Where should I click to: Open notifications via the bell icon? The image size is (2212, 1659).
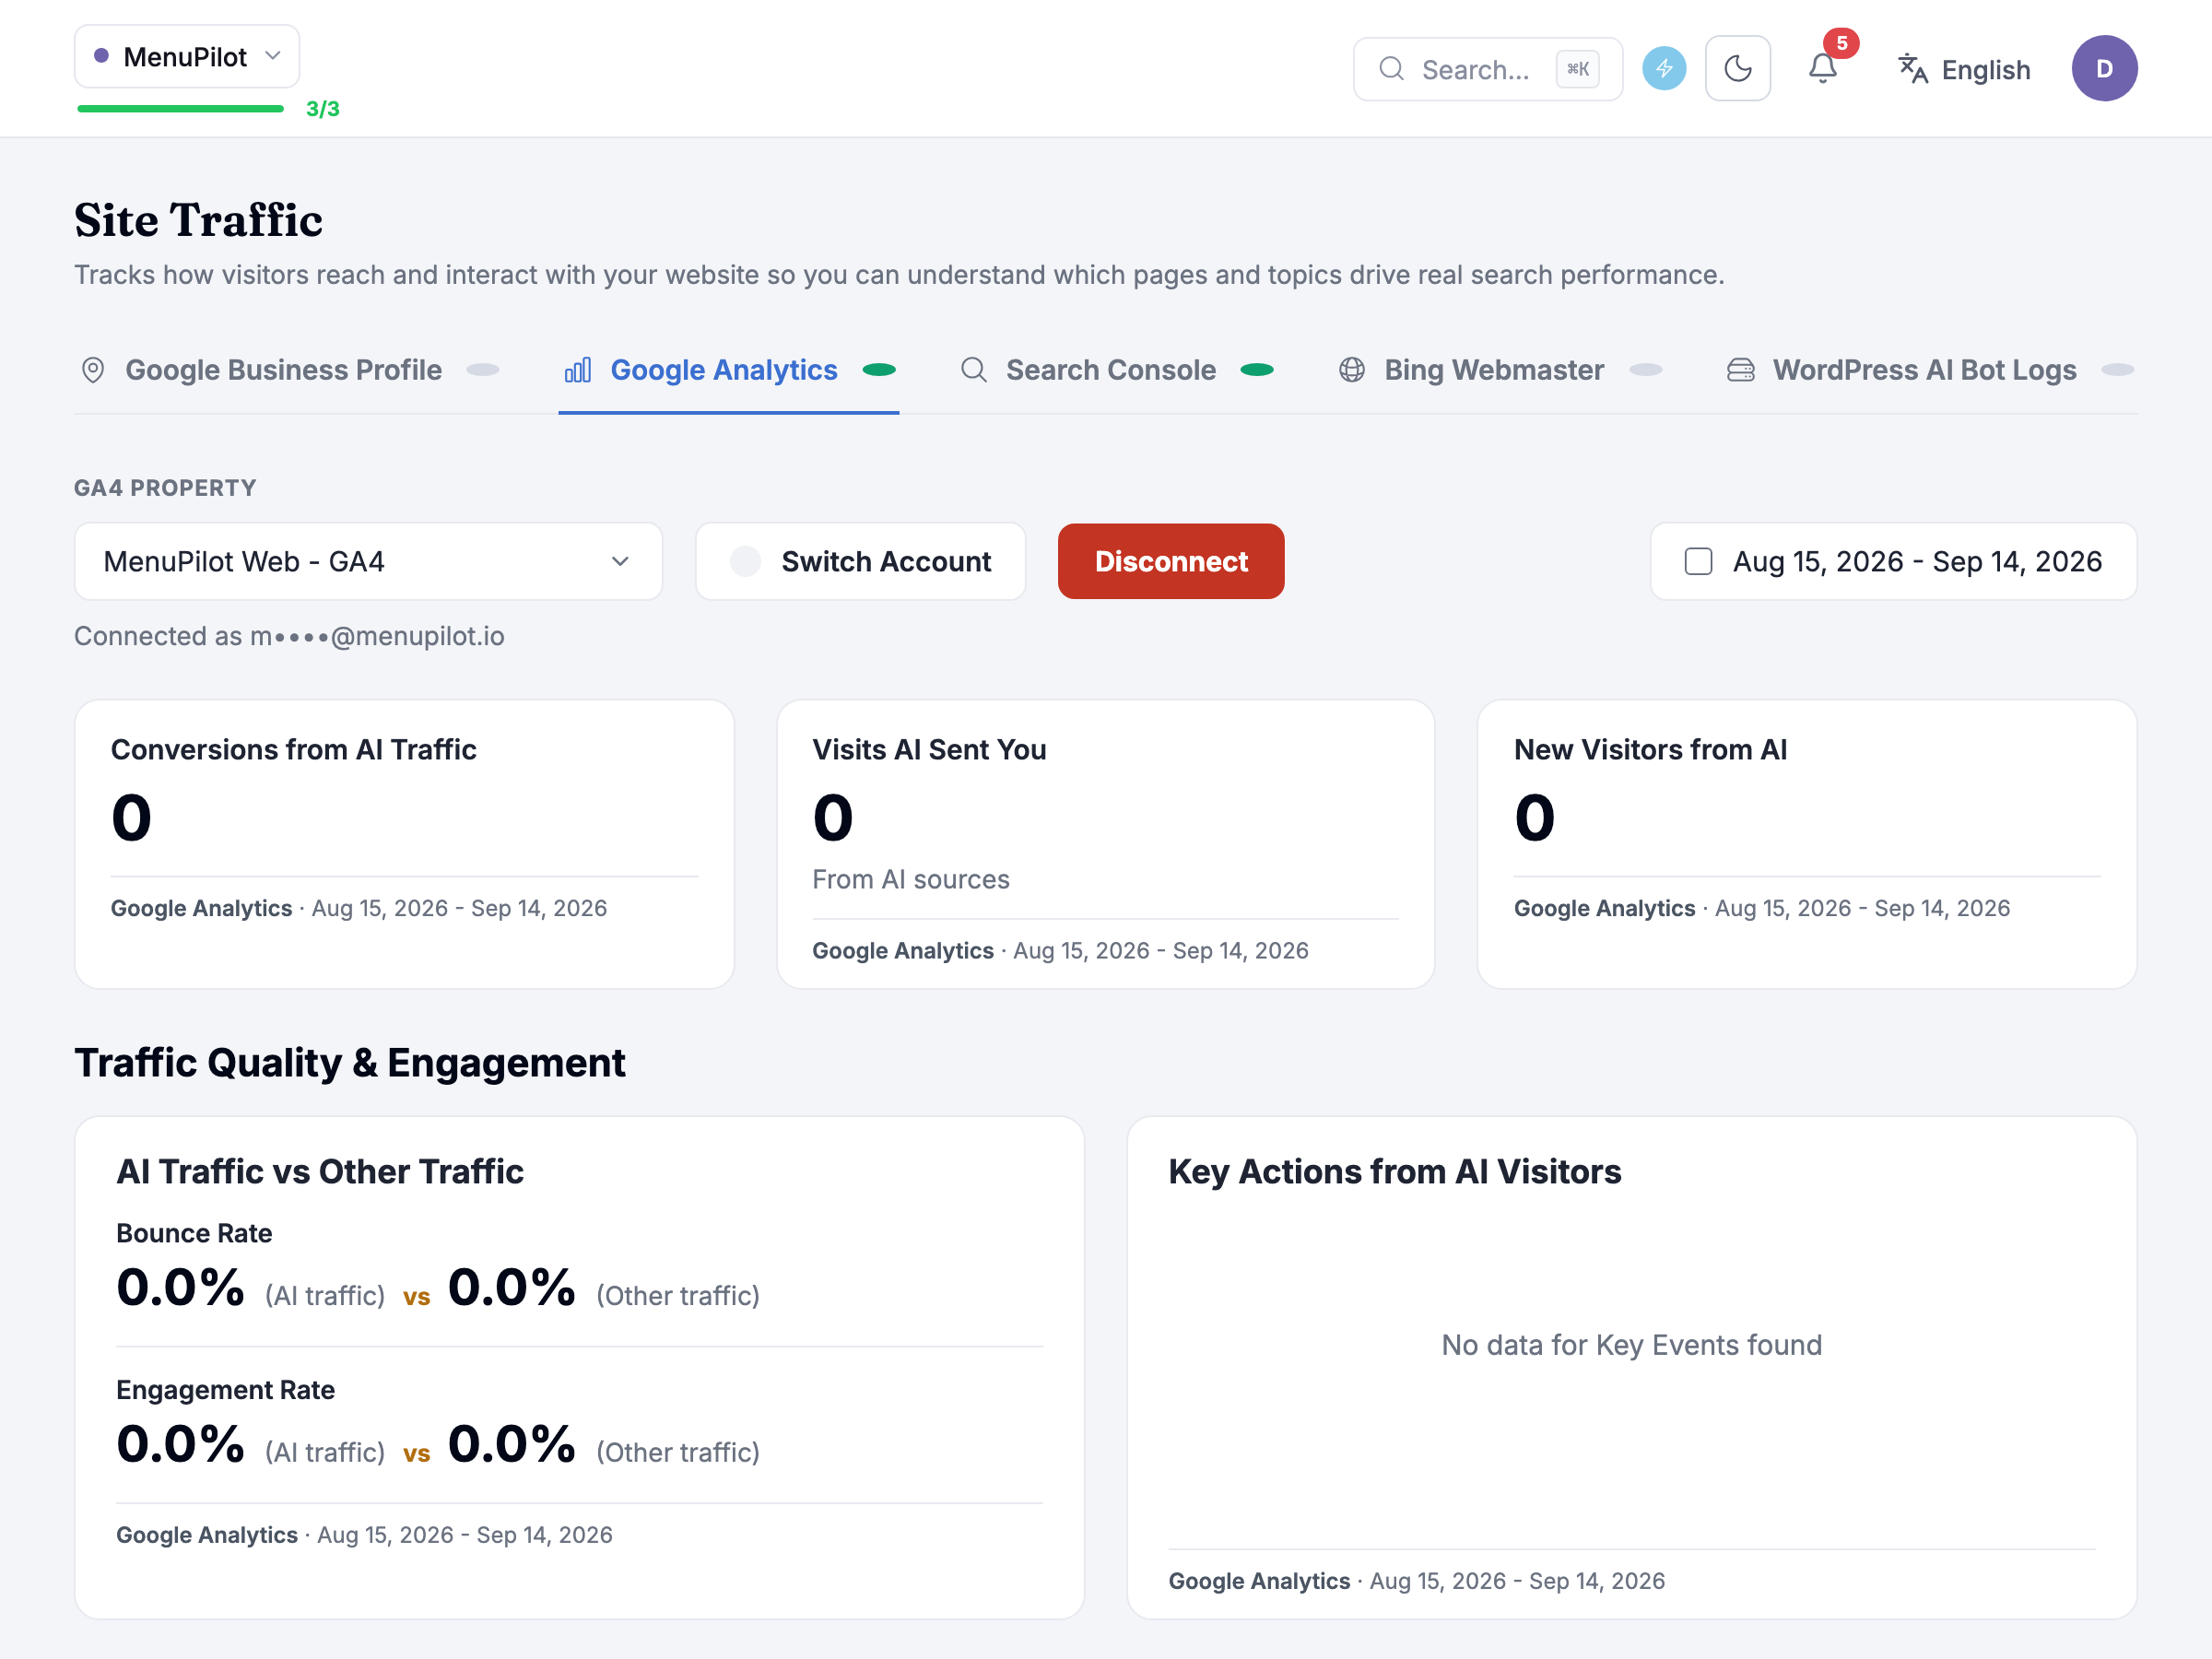coord(1822,69)
